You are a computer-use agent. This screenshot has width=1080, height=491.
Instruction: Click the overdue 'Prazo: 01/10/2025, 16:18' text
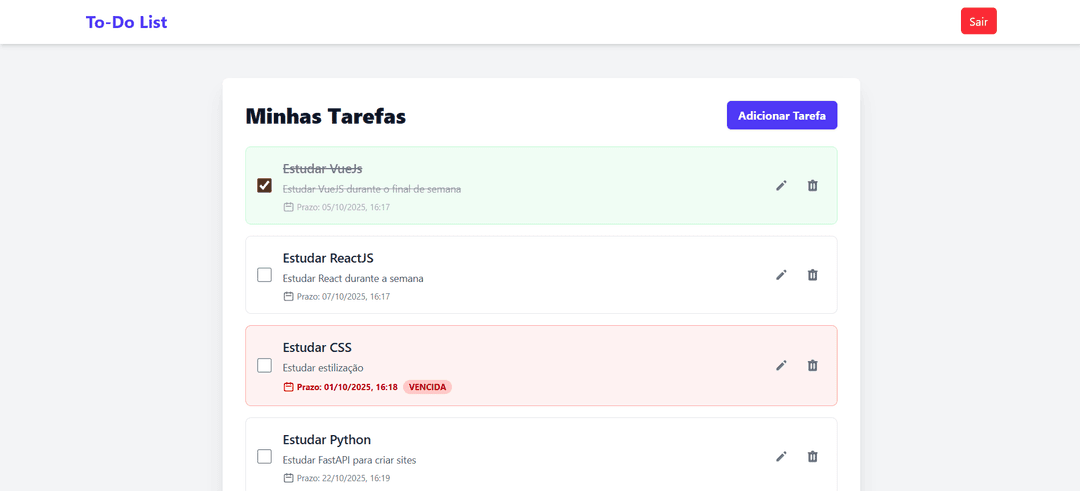point(347,387)
